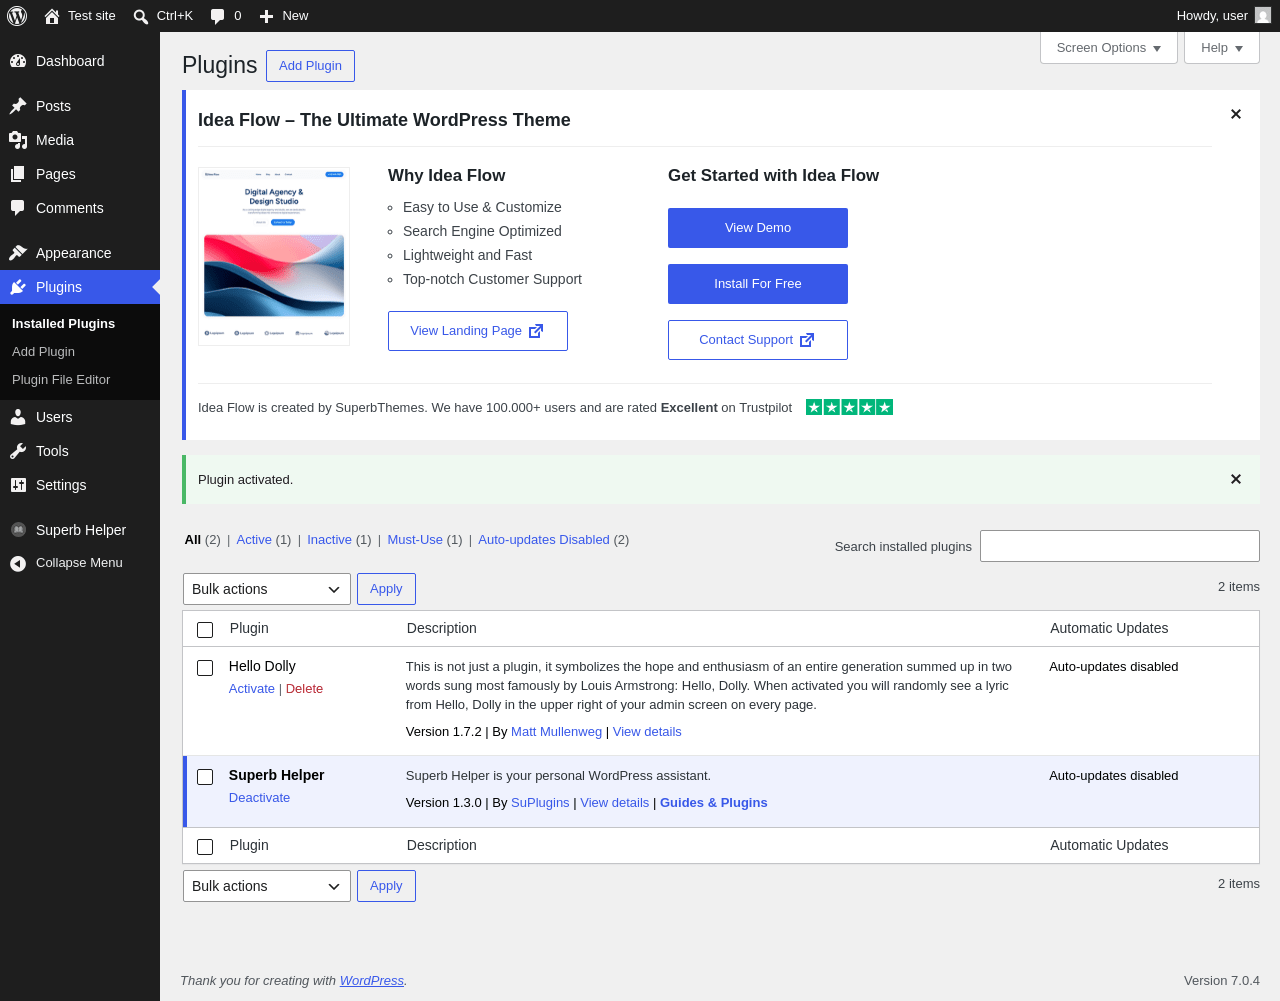Open the Plugin File Editor submenu item

(x=61, y=380)
